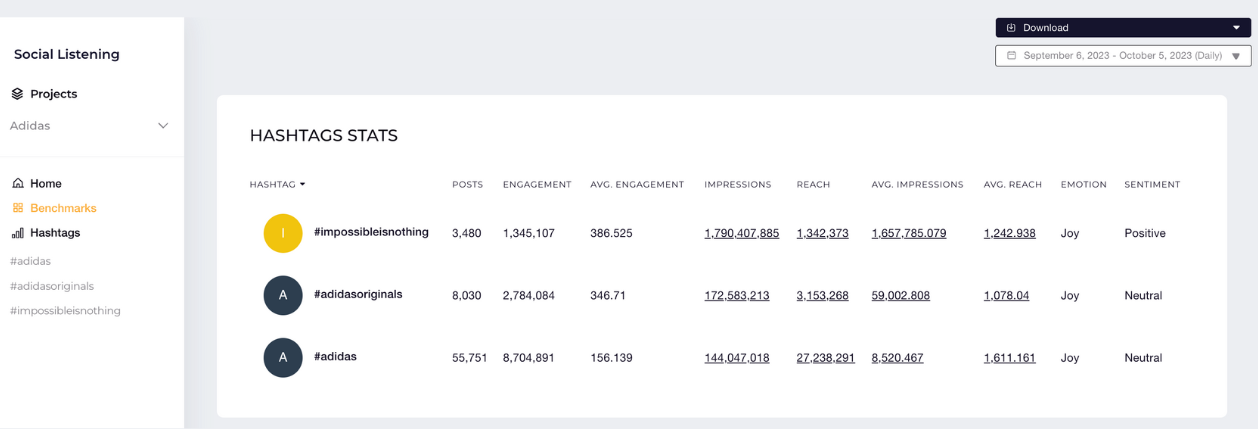1258x429 pixels.
Task: Click #adidas hashtag name in table
Action: [335, 356]
